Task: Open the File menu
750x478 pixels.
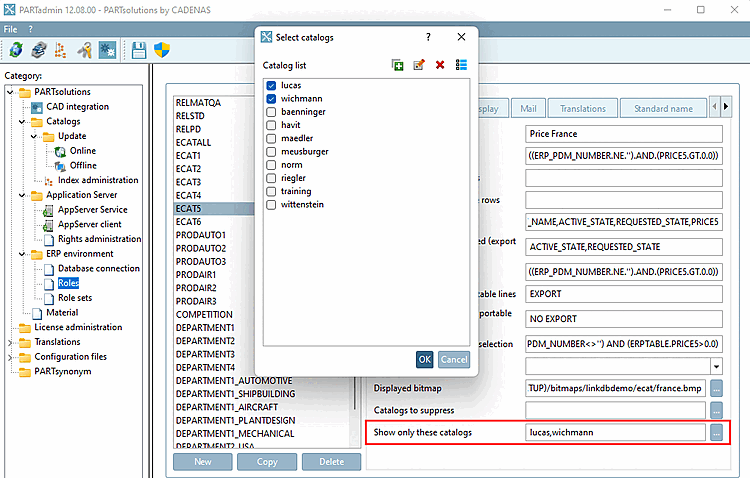Action: pyautogui.click(x=11, y=29)
